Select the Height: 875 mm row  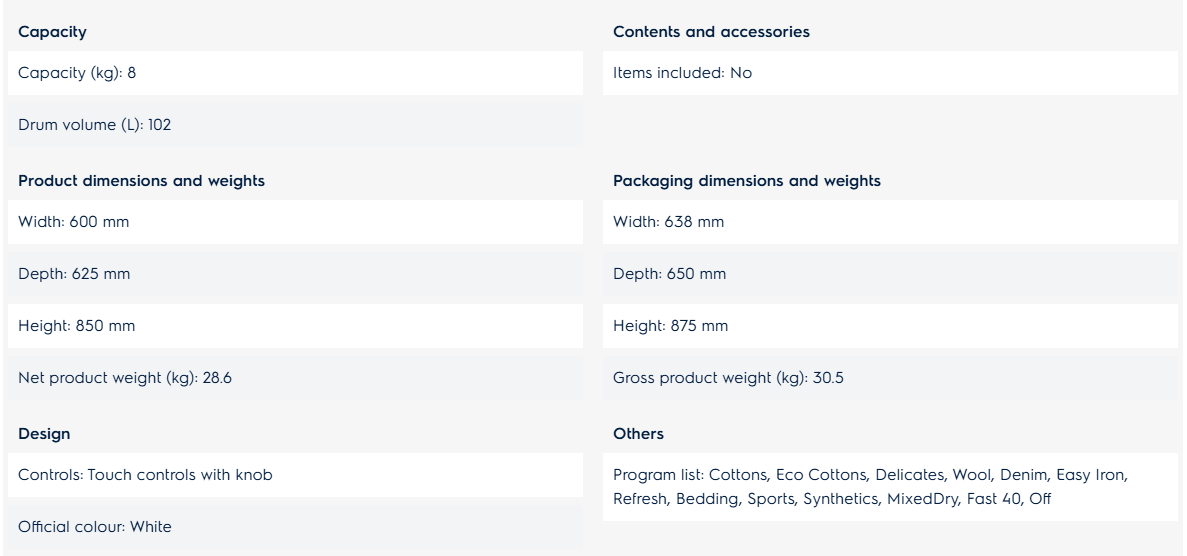[890, 326]
